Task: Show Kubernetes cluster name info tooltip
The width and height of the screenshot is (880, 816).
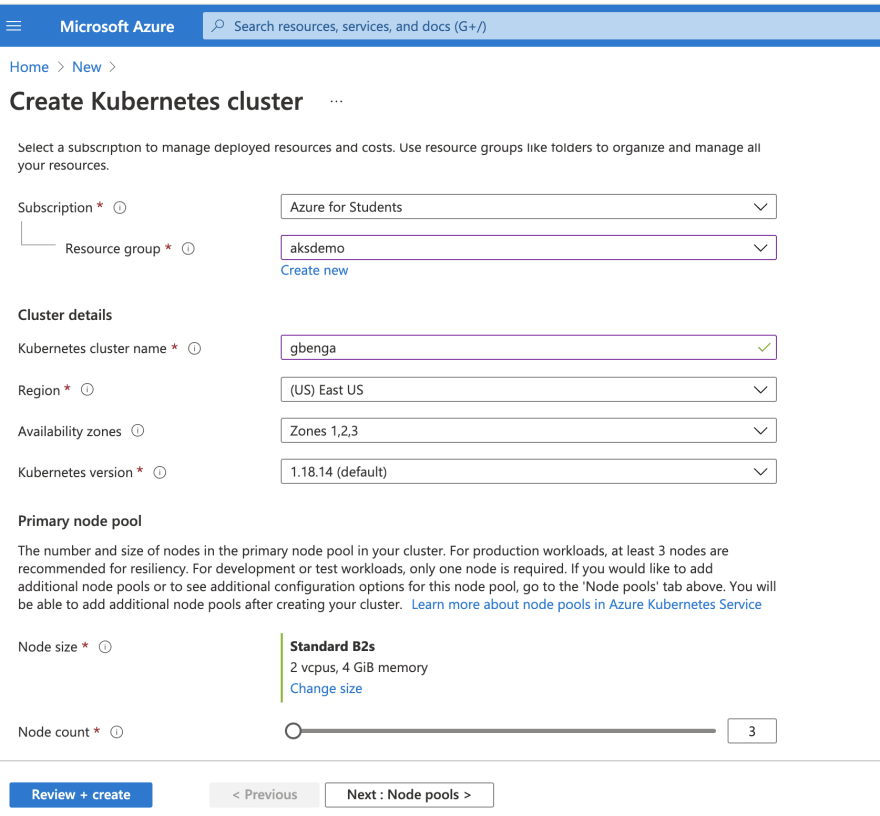Action: [194, 349]
